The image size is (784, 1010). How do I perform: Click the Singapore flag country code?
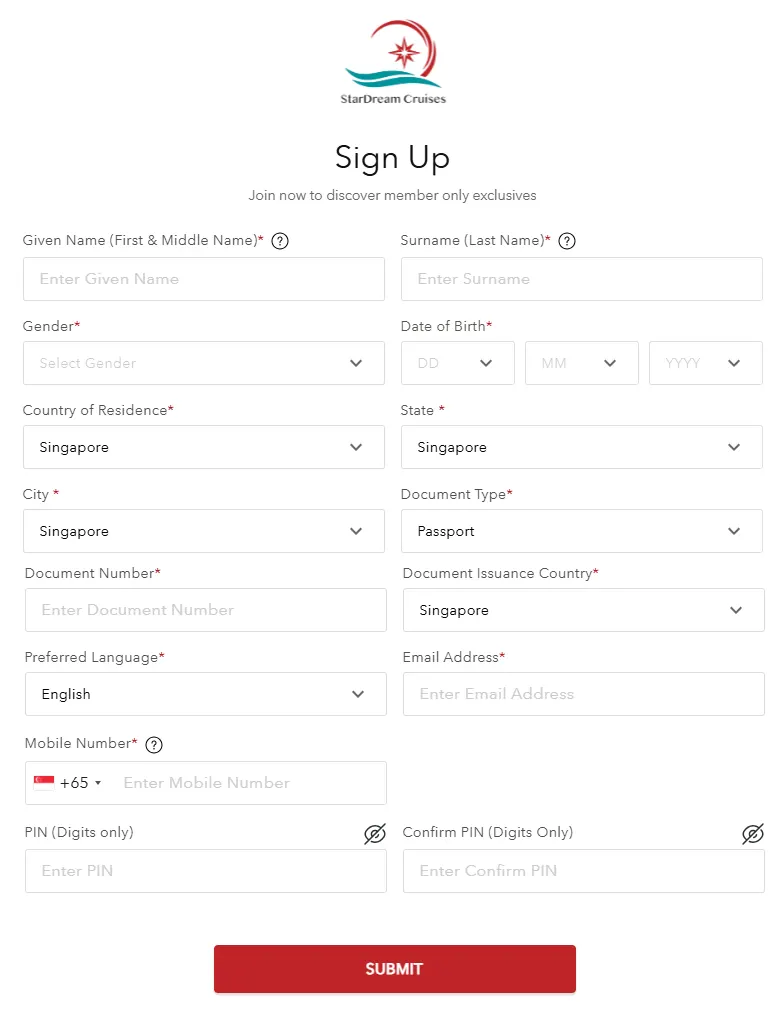click(x=67, y=783)
